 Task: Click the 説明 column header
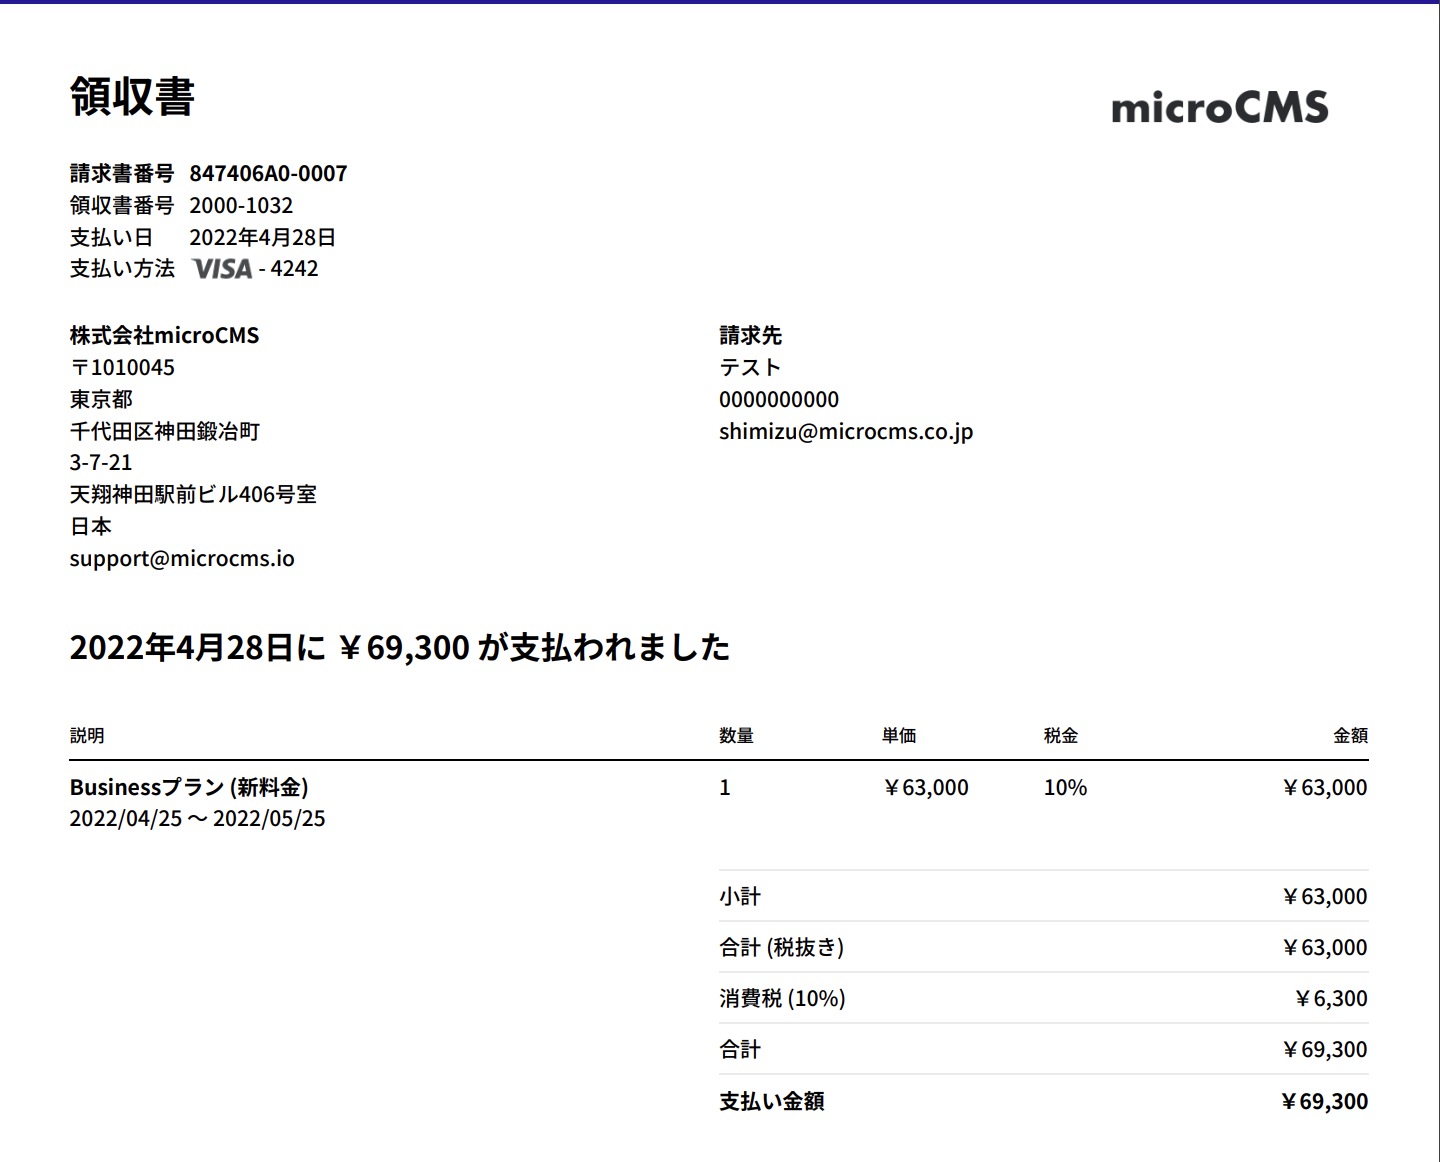pyautogui.click(x=87, y=736)
